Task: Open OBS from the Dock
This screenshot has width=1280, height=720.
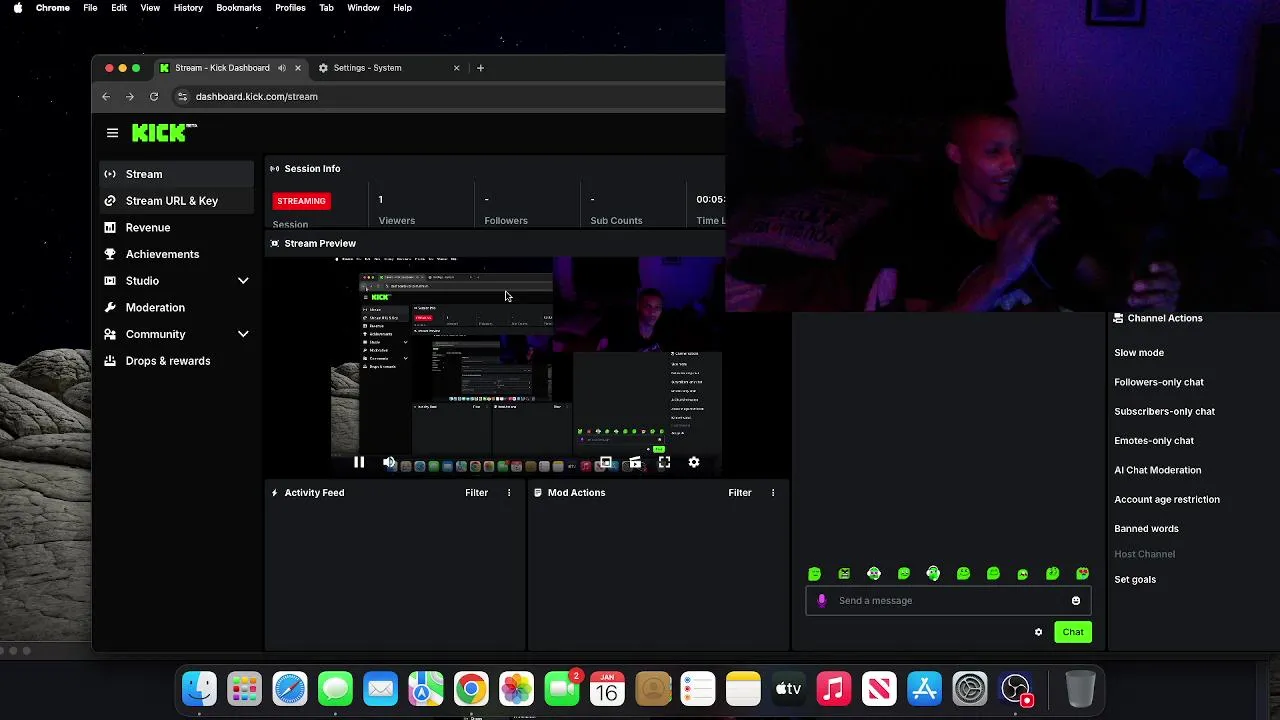Action: (x=1015, y=689)
